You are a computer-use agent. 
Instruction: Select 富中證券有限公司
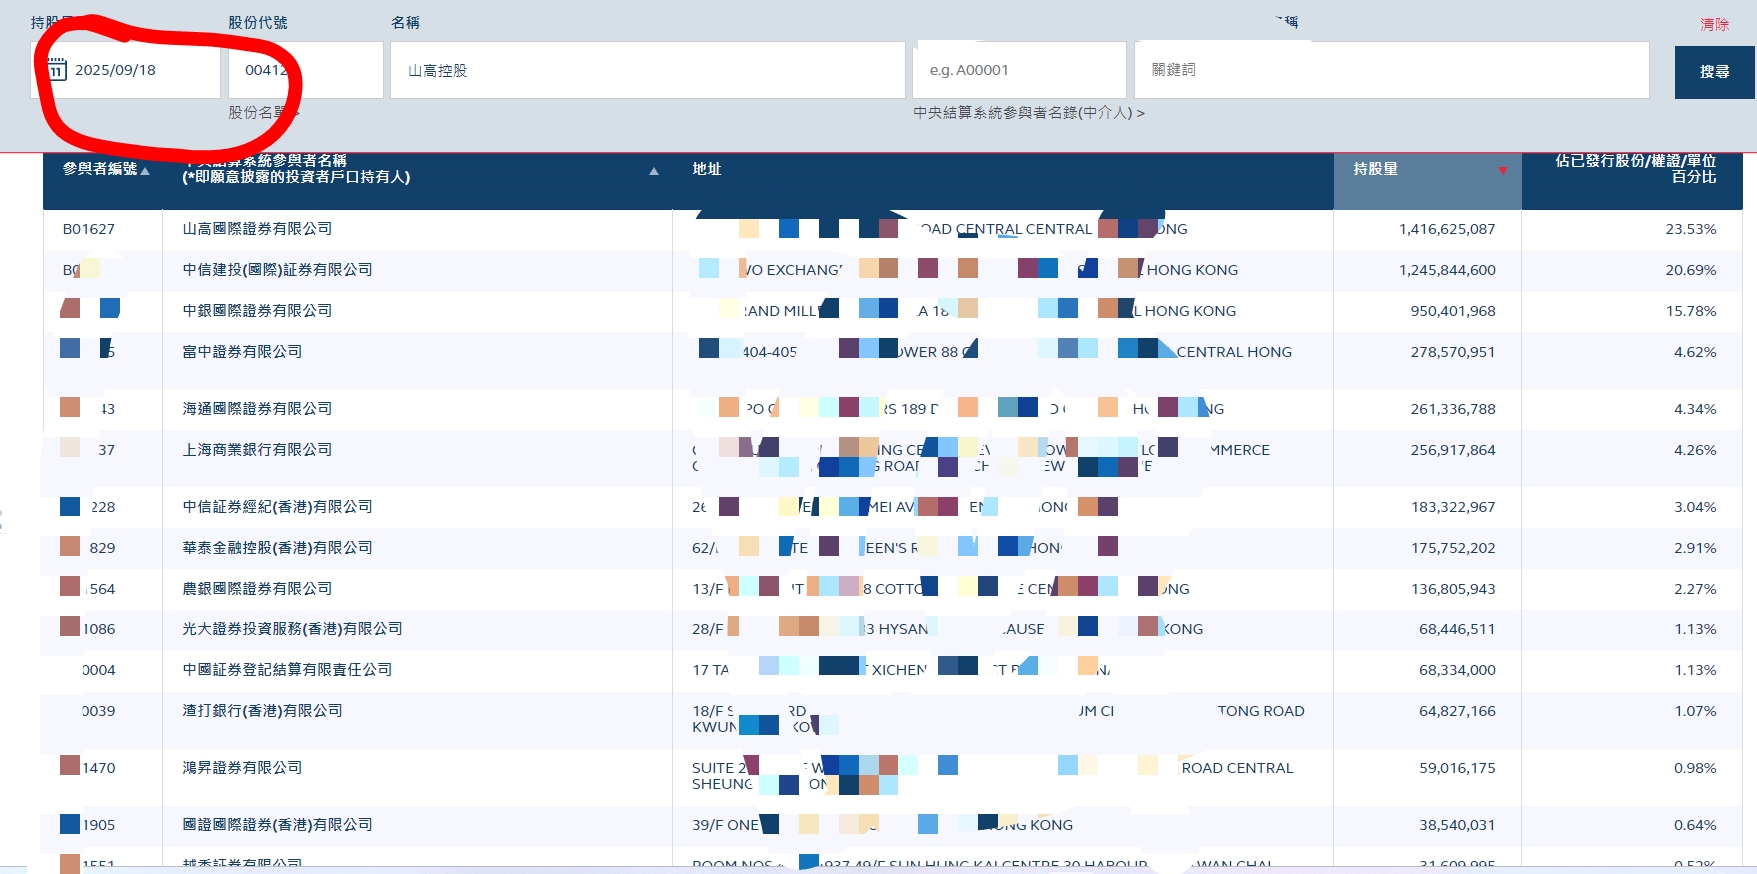[x=242, y=352]
